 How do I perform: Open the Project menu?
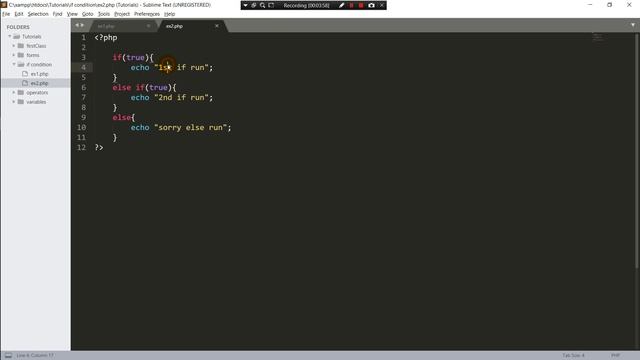coord(122,14)
